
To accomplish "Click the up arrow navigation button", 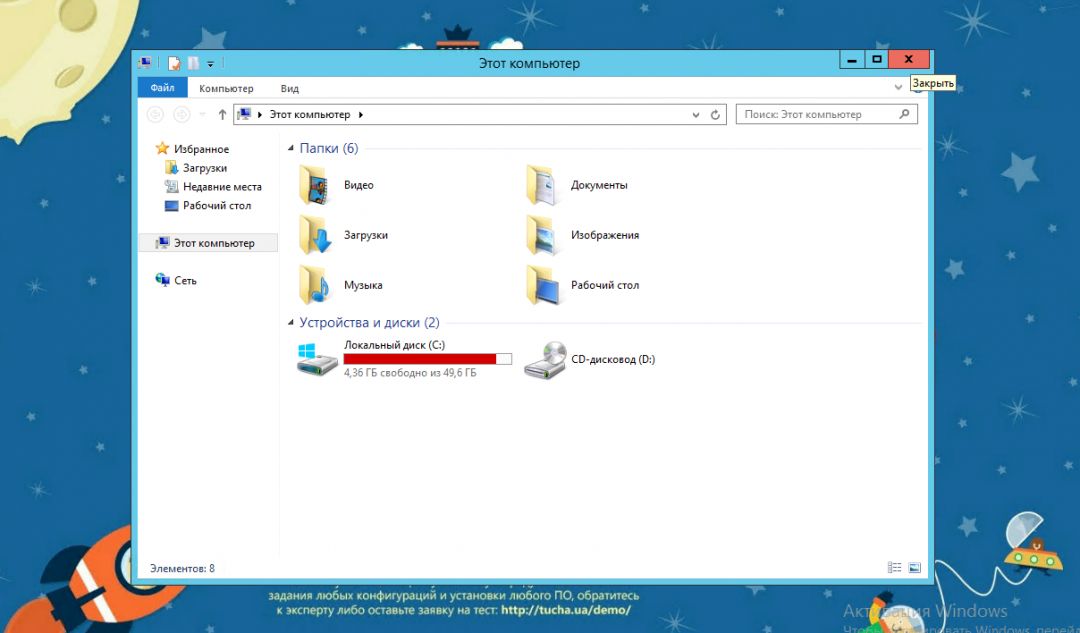I will [x=222, y=115].
